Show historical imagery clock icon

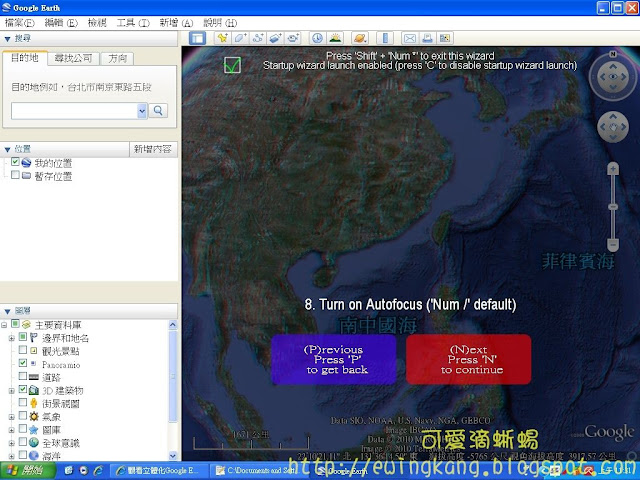pyautogui.click(x=317, y=38)
